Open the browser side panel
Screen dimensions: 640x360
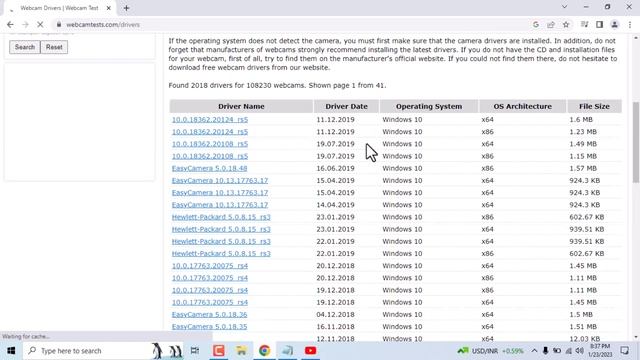point(599,24)
